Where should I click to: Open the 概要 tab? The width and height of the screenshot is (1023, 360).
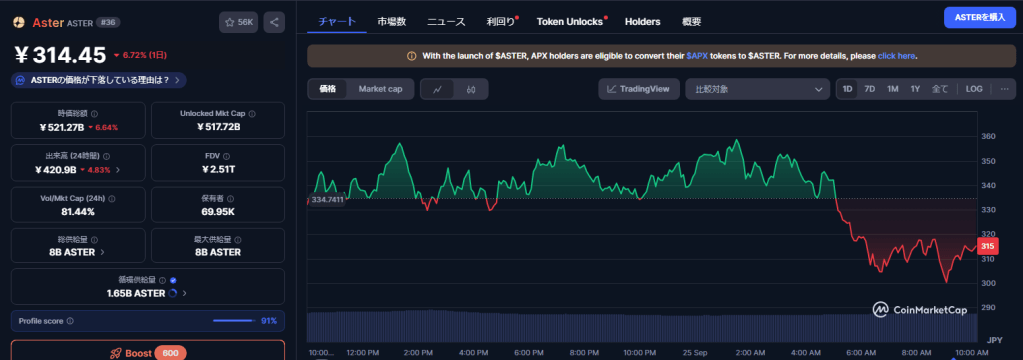pyautogui.click(x=692, y=22)
